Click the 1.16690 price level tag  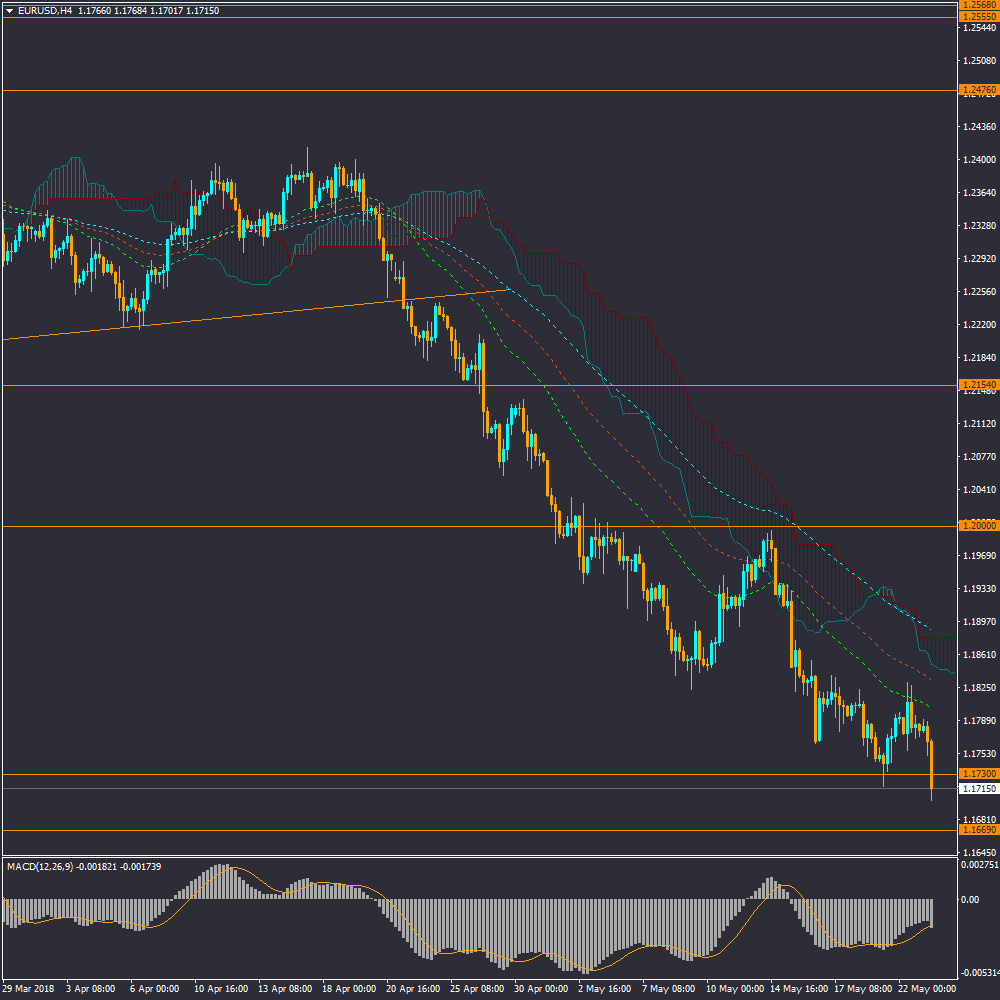coord(978,830)
